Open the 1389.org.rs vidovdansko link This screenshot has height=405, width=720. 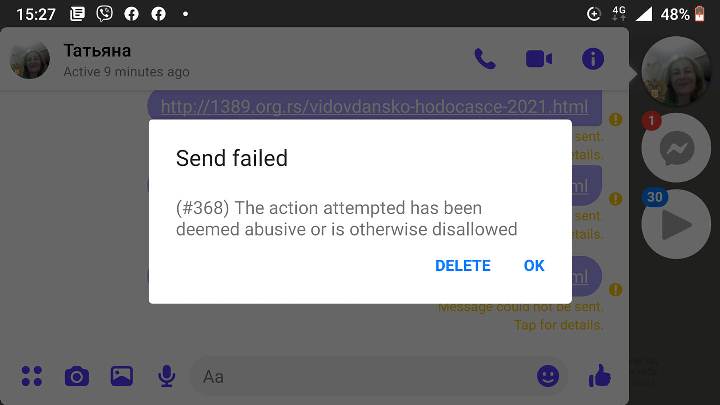coord(374,107)
